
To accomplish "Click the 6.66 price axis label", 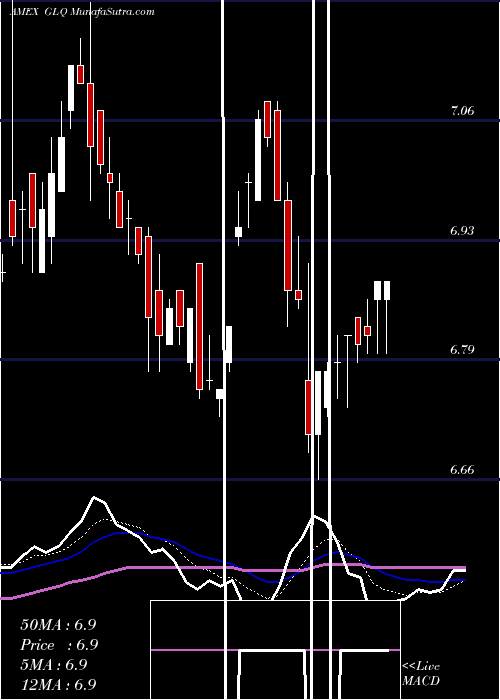I will click(462, 470).
